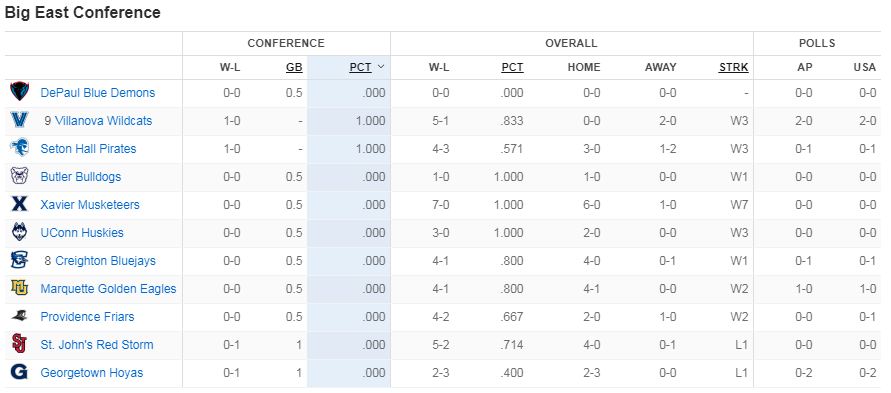Click the Providence Friars logo
This screenshot has width=891, height=393.
tap(19, 316)
